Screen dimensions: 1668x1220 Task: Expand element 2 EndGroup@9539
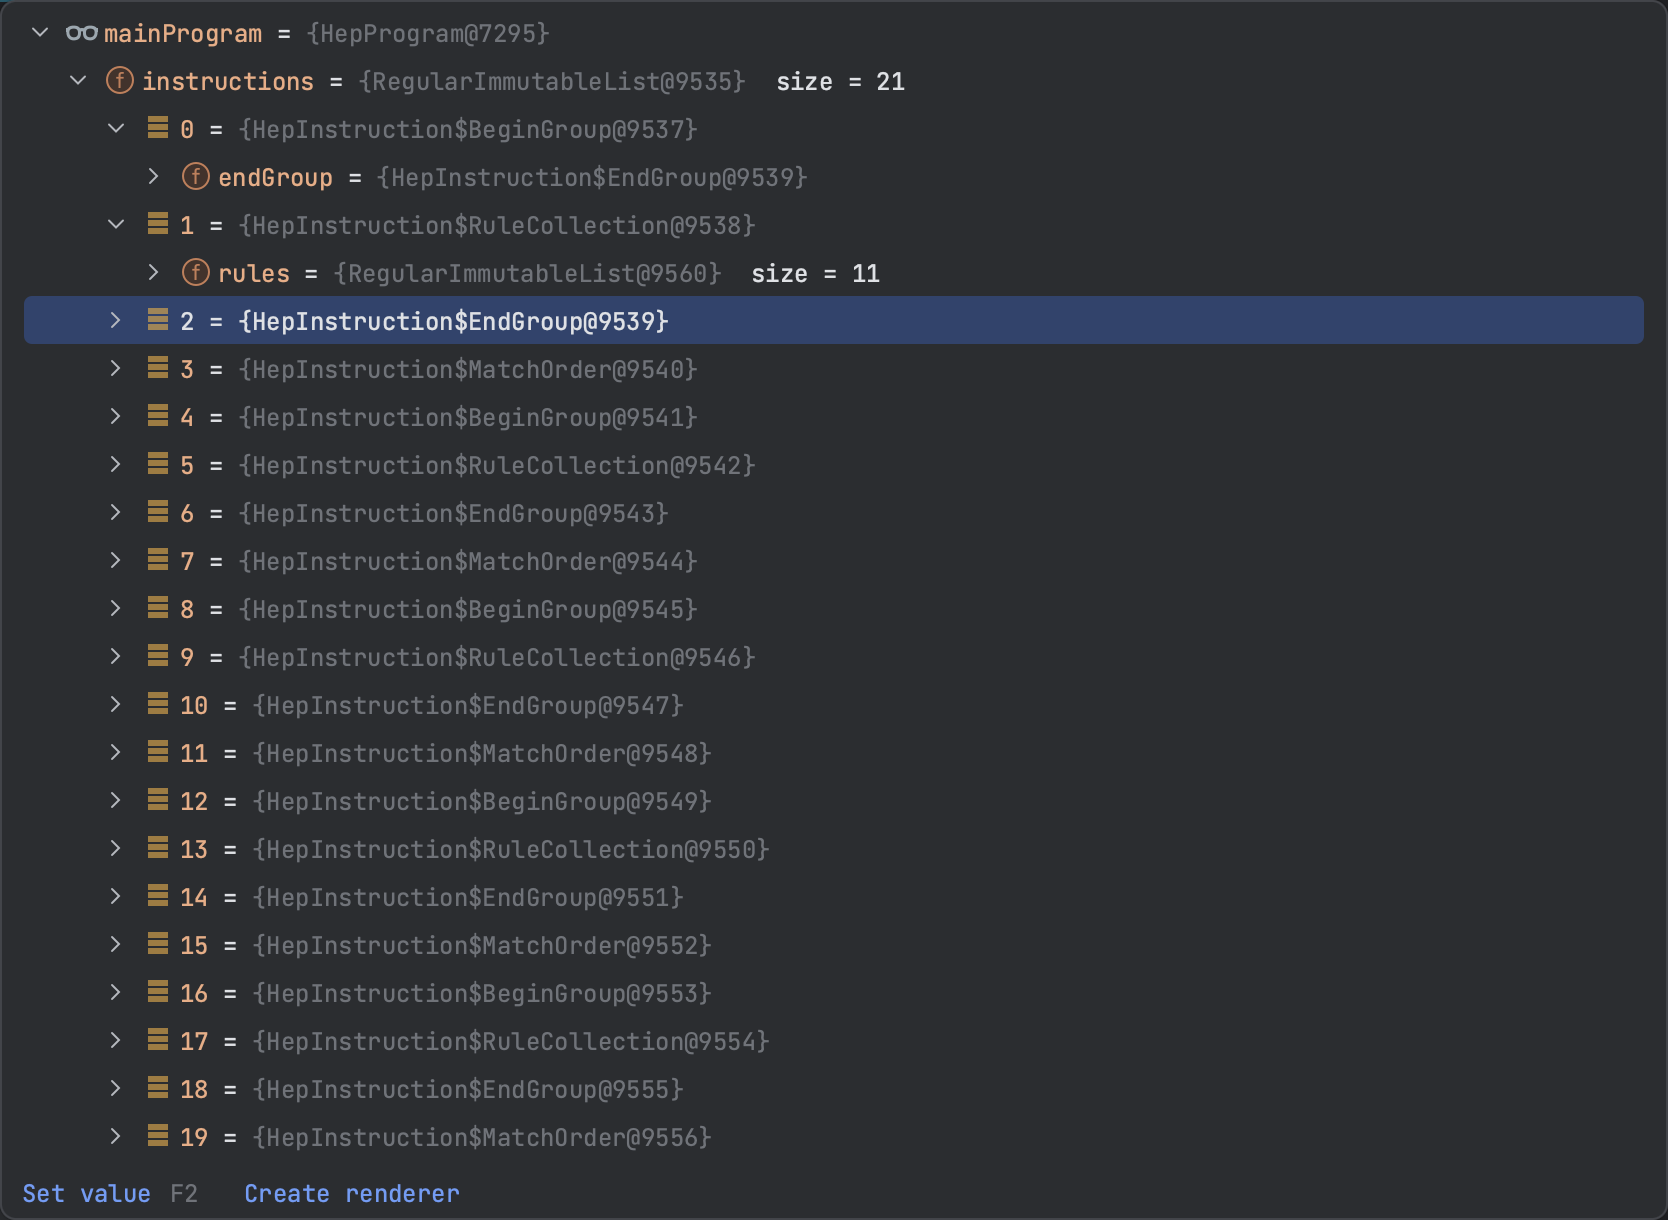115,320
